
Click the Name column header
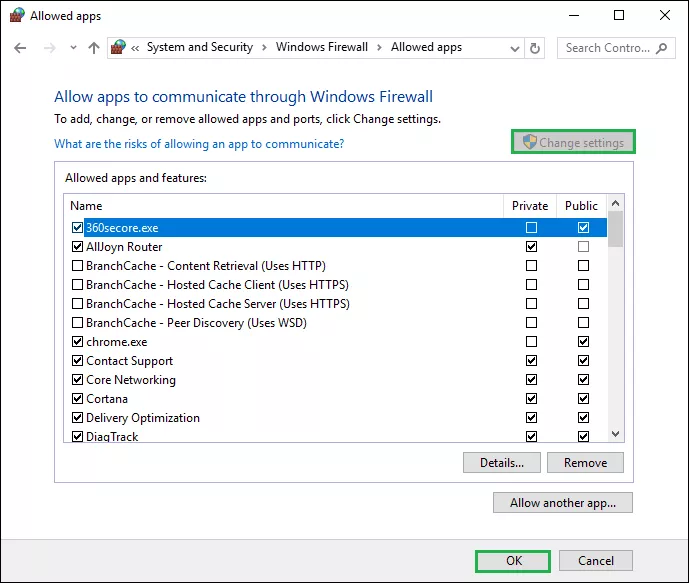[283, 206]
